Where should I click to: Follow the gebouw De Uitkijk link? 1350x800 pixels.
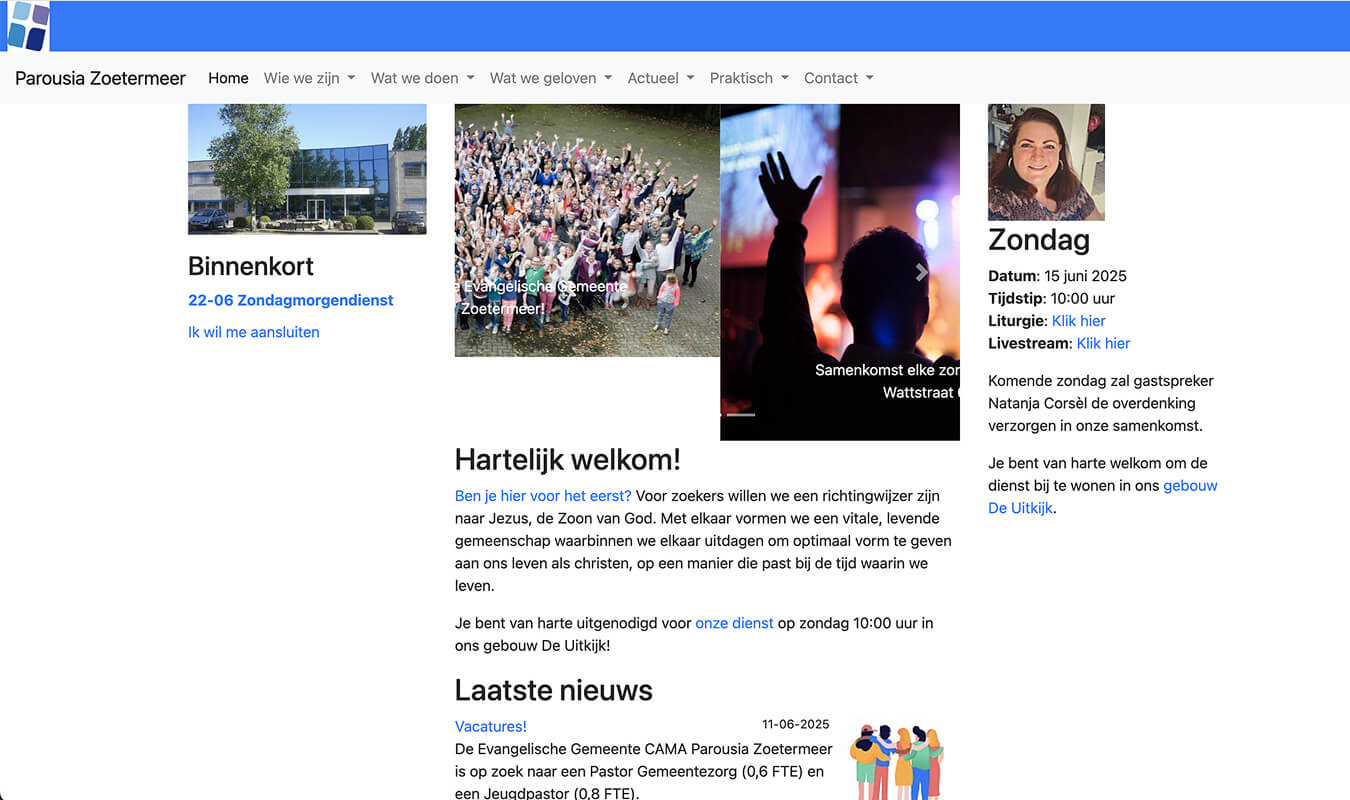(1103, 497)
